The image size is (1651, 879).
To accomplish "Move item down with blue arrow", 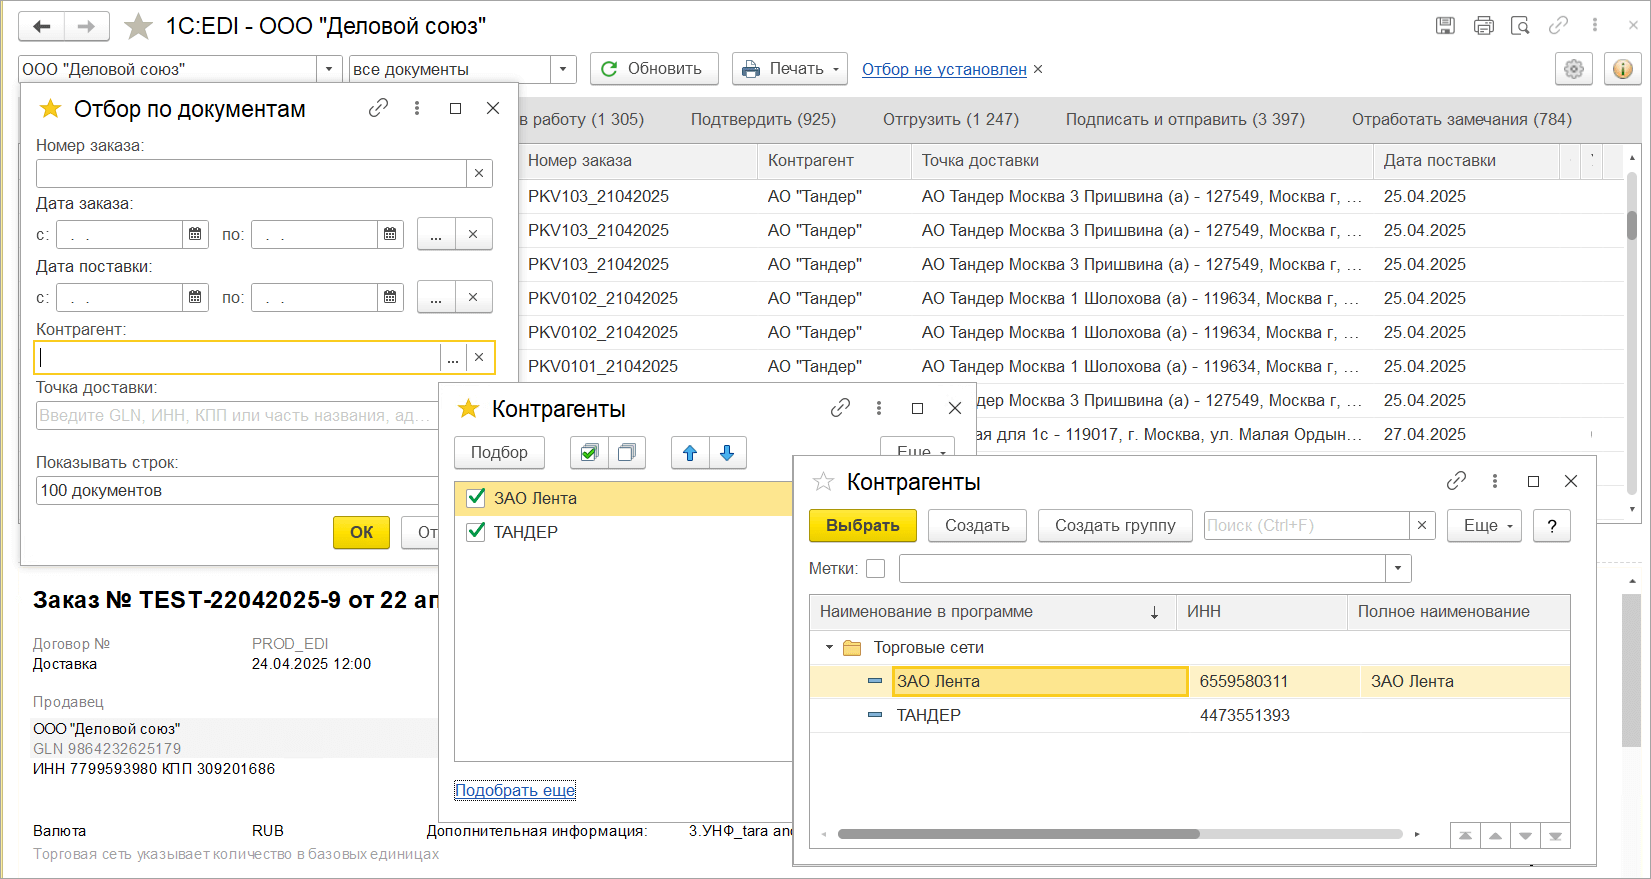I will [727, 453].
